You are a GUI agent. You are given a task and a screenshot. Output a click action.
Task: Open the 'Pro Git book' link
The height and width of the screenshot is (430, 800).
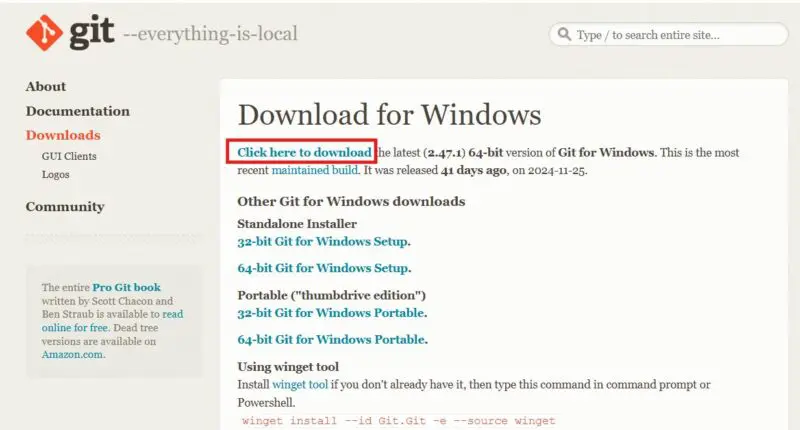[127, 287]
